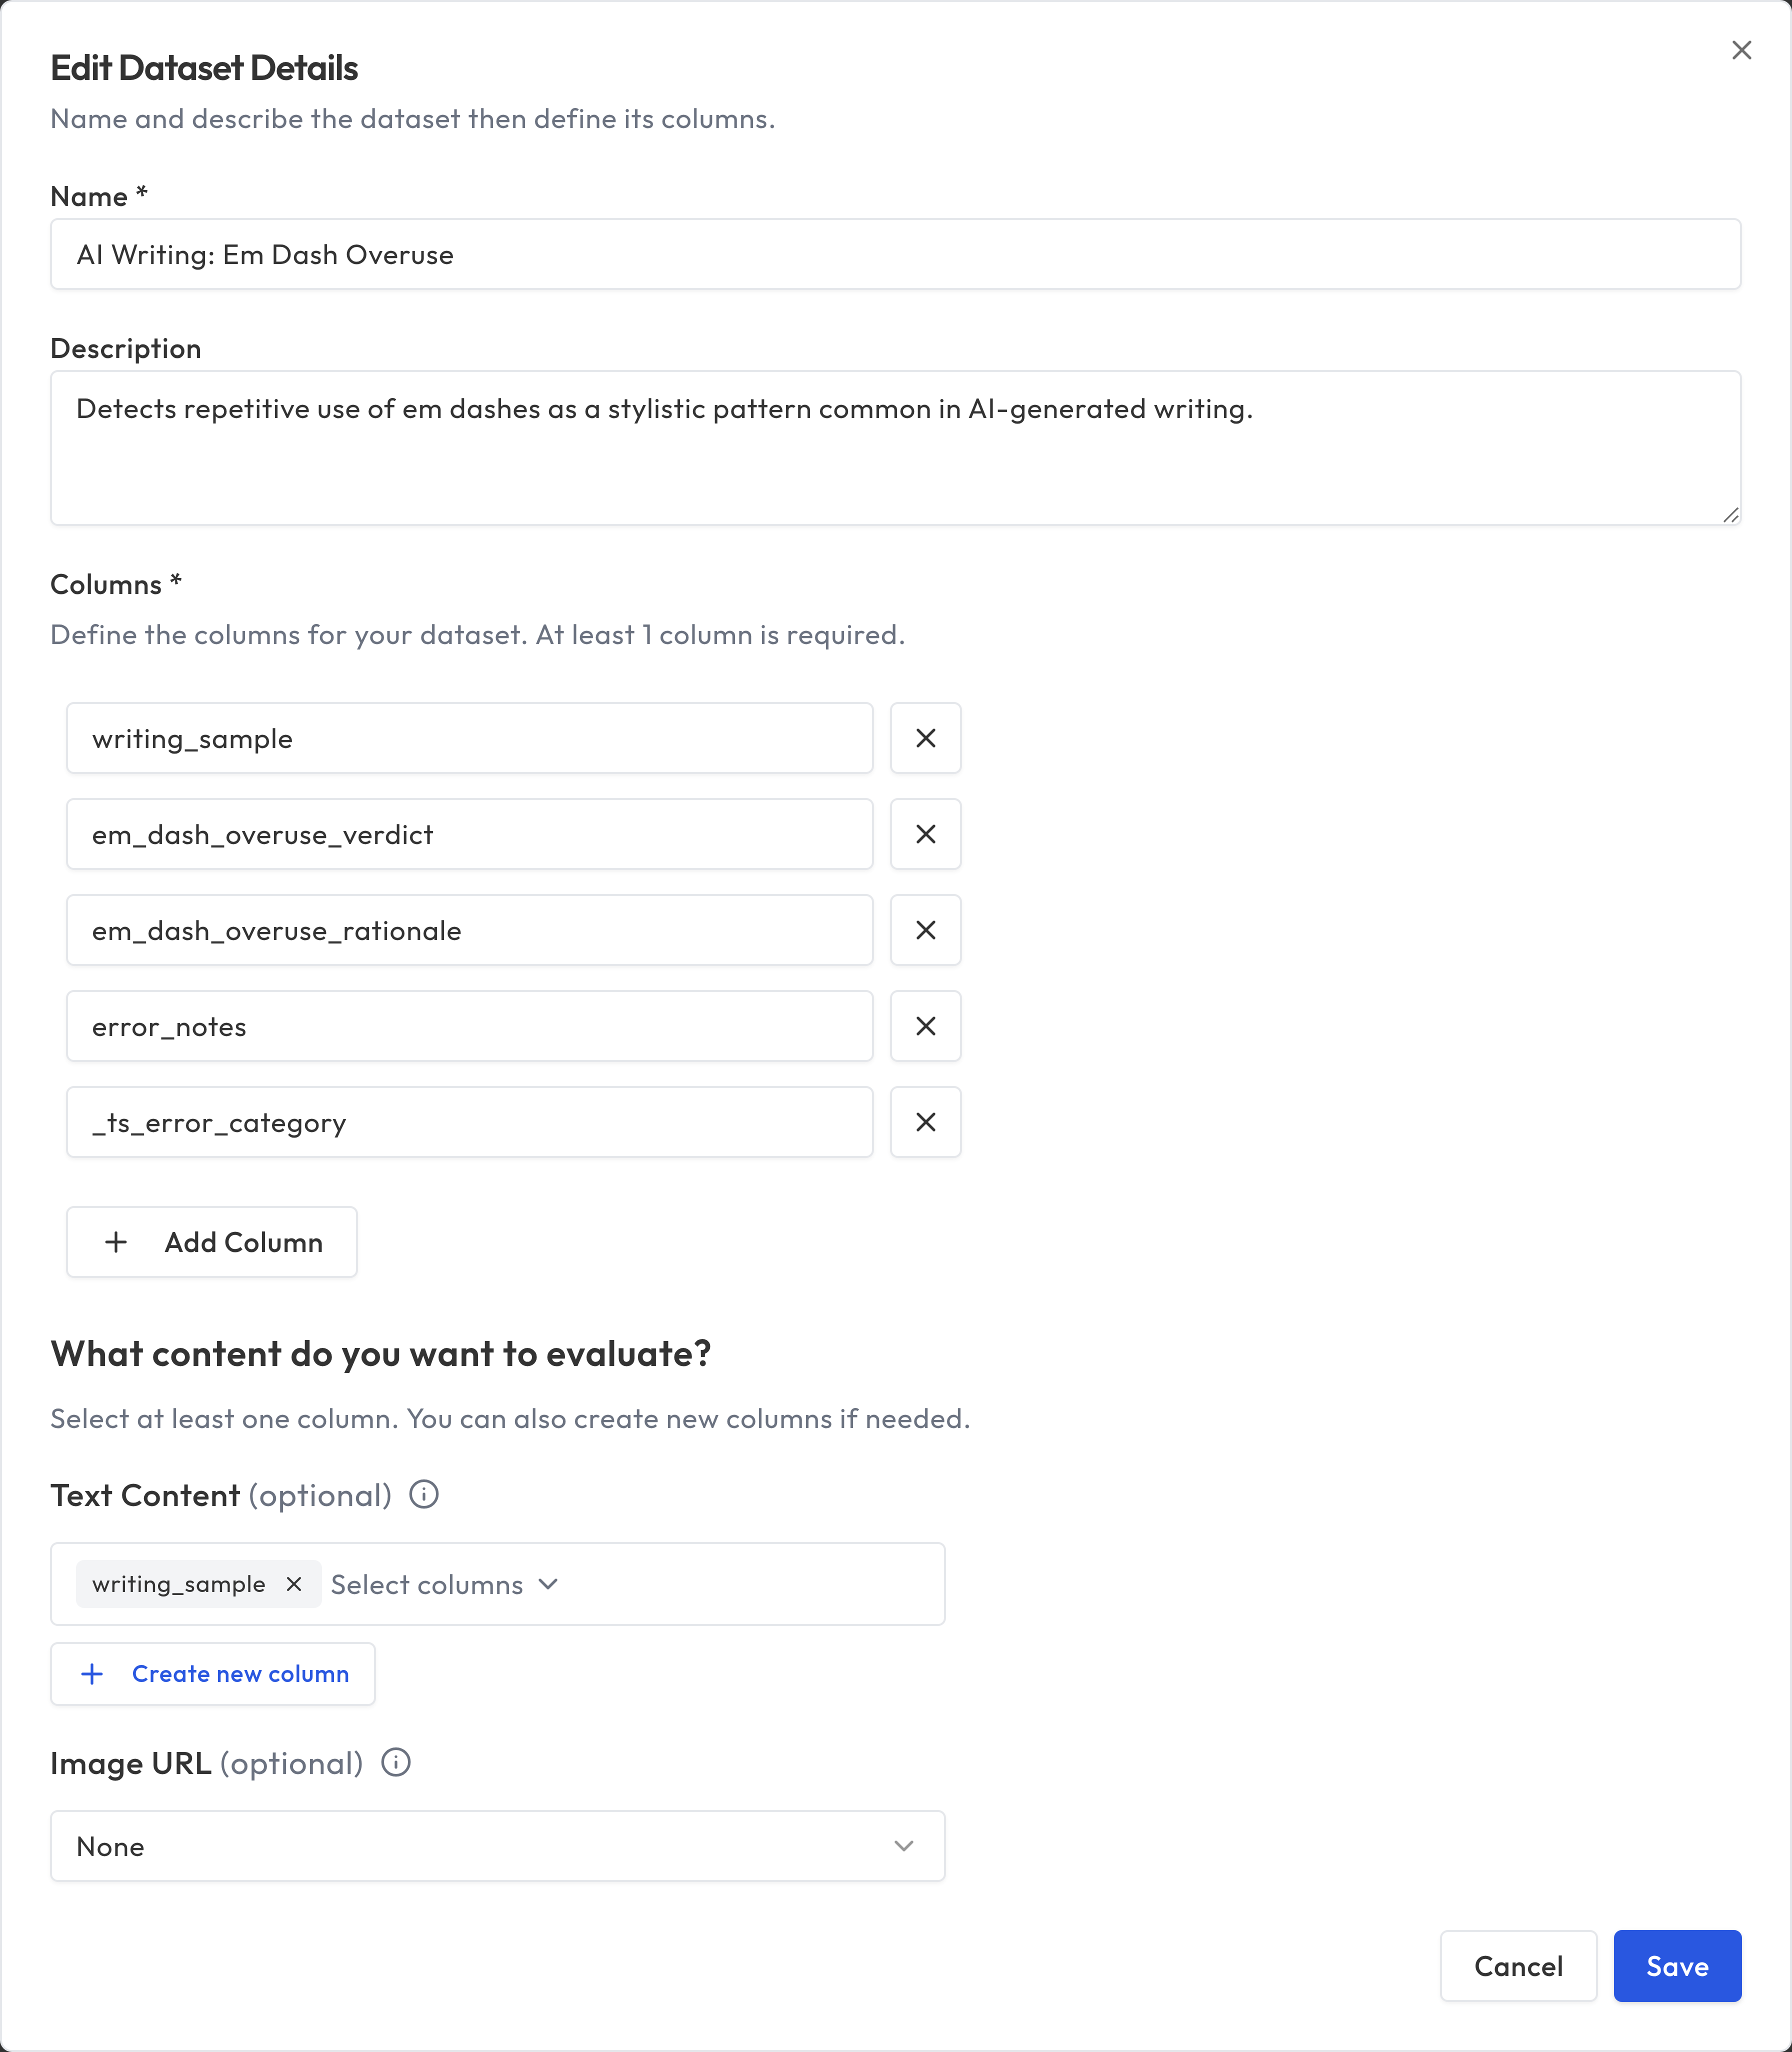This screenshot has width=1792, height=2052.
Task: Click Create new column
Action: [213, 1674]
